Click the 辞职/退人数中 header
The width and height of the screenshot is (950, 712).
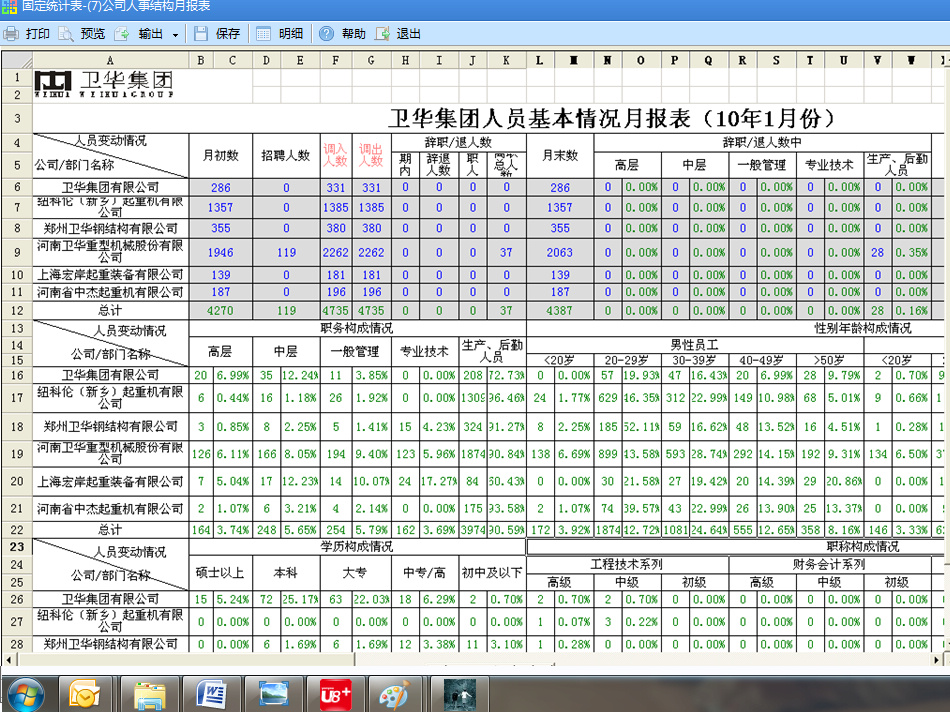pos(762,142)
